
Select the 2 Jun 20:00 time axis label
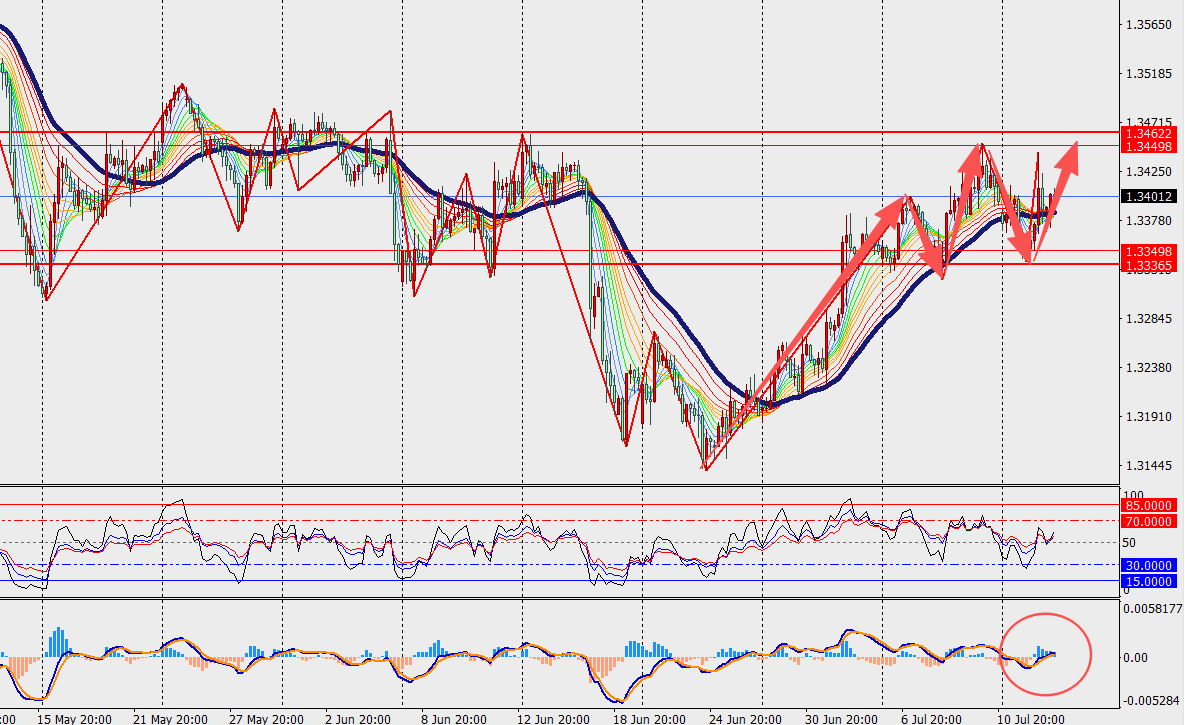pos(358,719)
